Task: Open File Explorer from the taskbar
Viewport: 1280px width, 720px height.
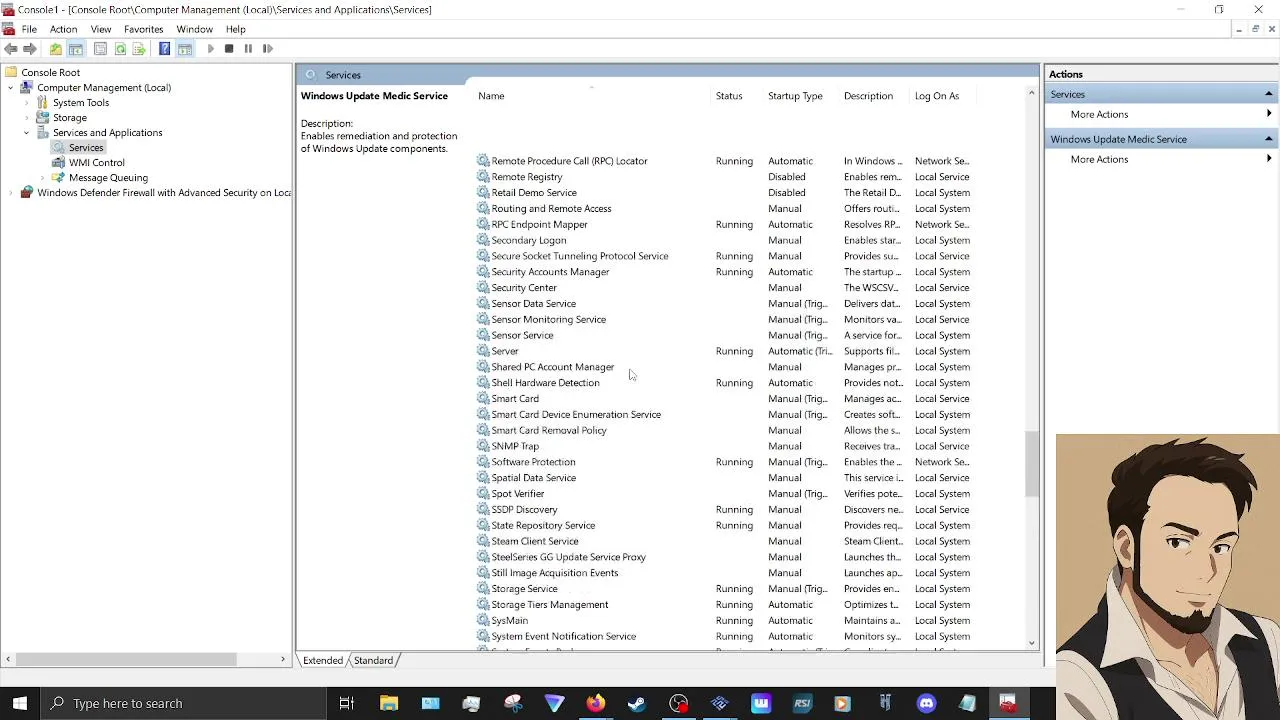Action: [389, 703]
